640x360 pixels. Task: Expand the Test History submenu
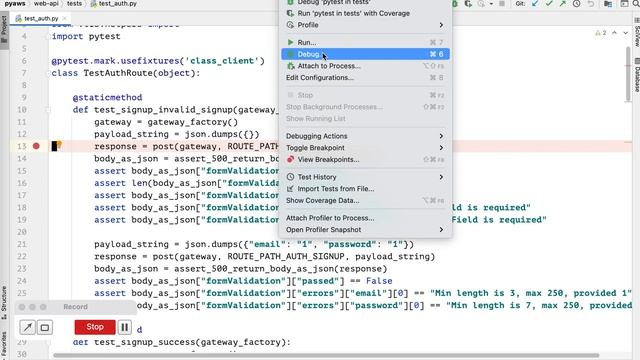[x=365, y=177]
